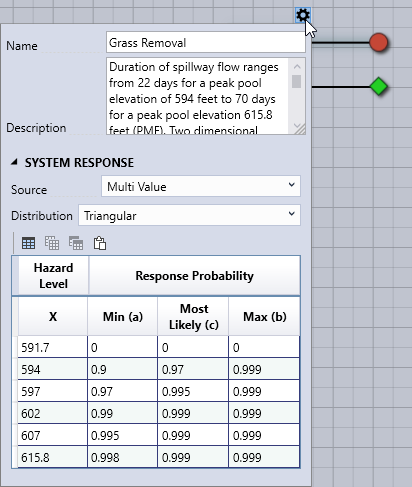Viewport: 412px width, 487px height.
Task: Click the Most Likely (c) column header
Action: click(x=193, y=316)
